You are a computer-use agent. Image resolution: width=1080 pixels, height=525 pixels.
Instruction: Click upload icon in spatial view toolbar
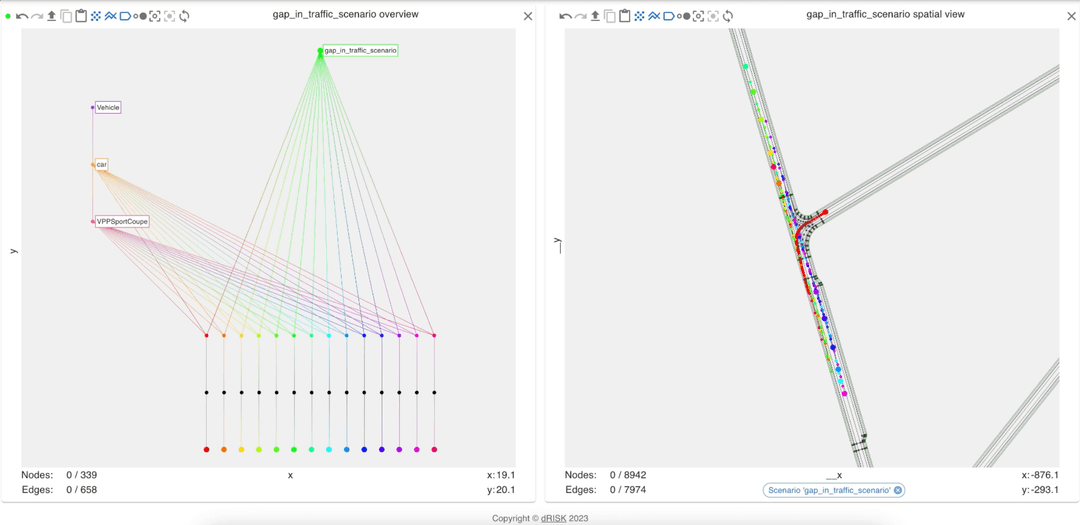point(595,16)
